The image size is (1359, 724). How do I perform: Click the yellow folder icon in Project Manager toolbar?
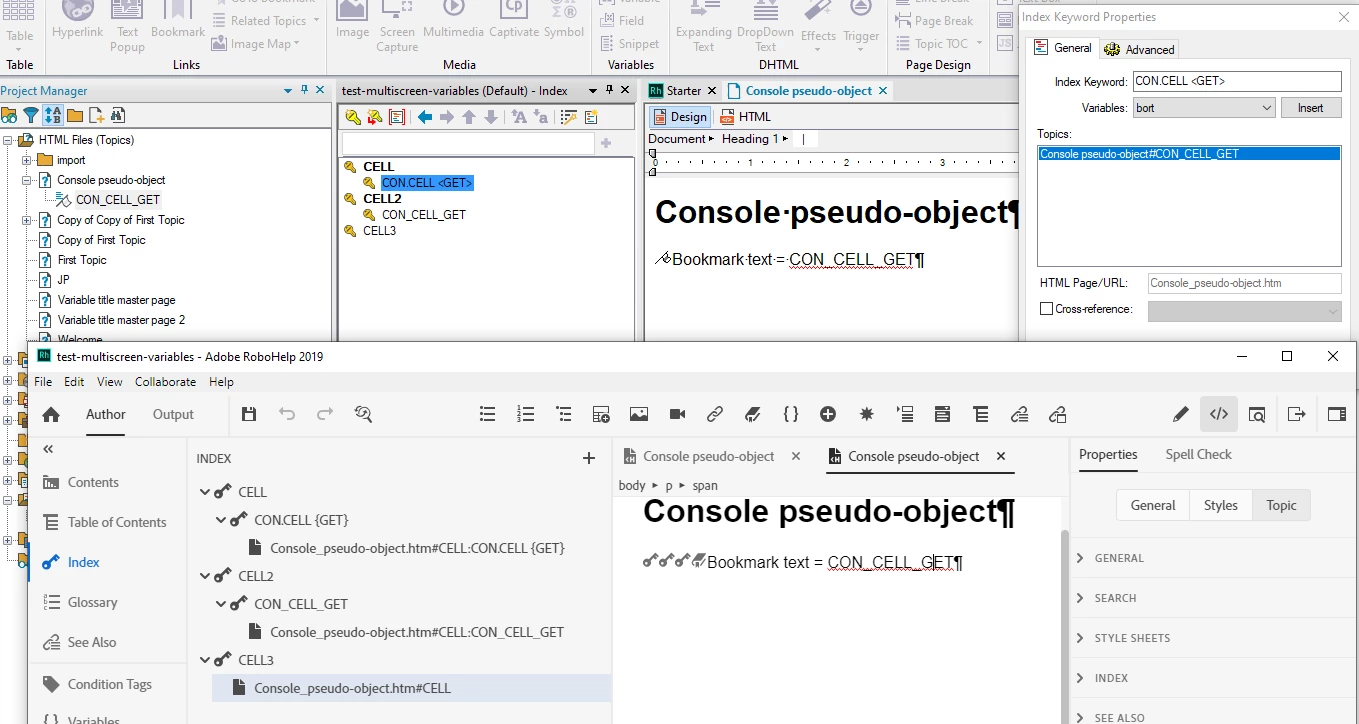(x=75, y=115)
